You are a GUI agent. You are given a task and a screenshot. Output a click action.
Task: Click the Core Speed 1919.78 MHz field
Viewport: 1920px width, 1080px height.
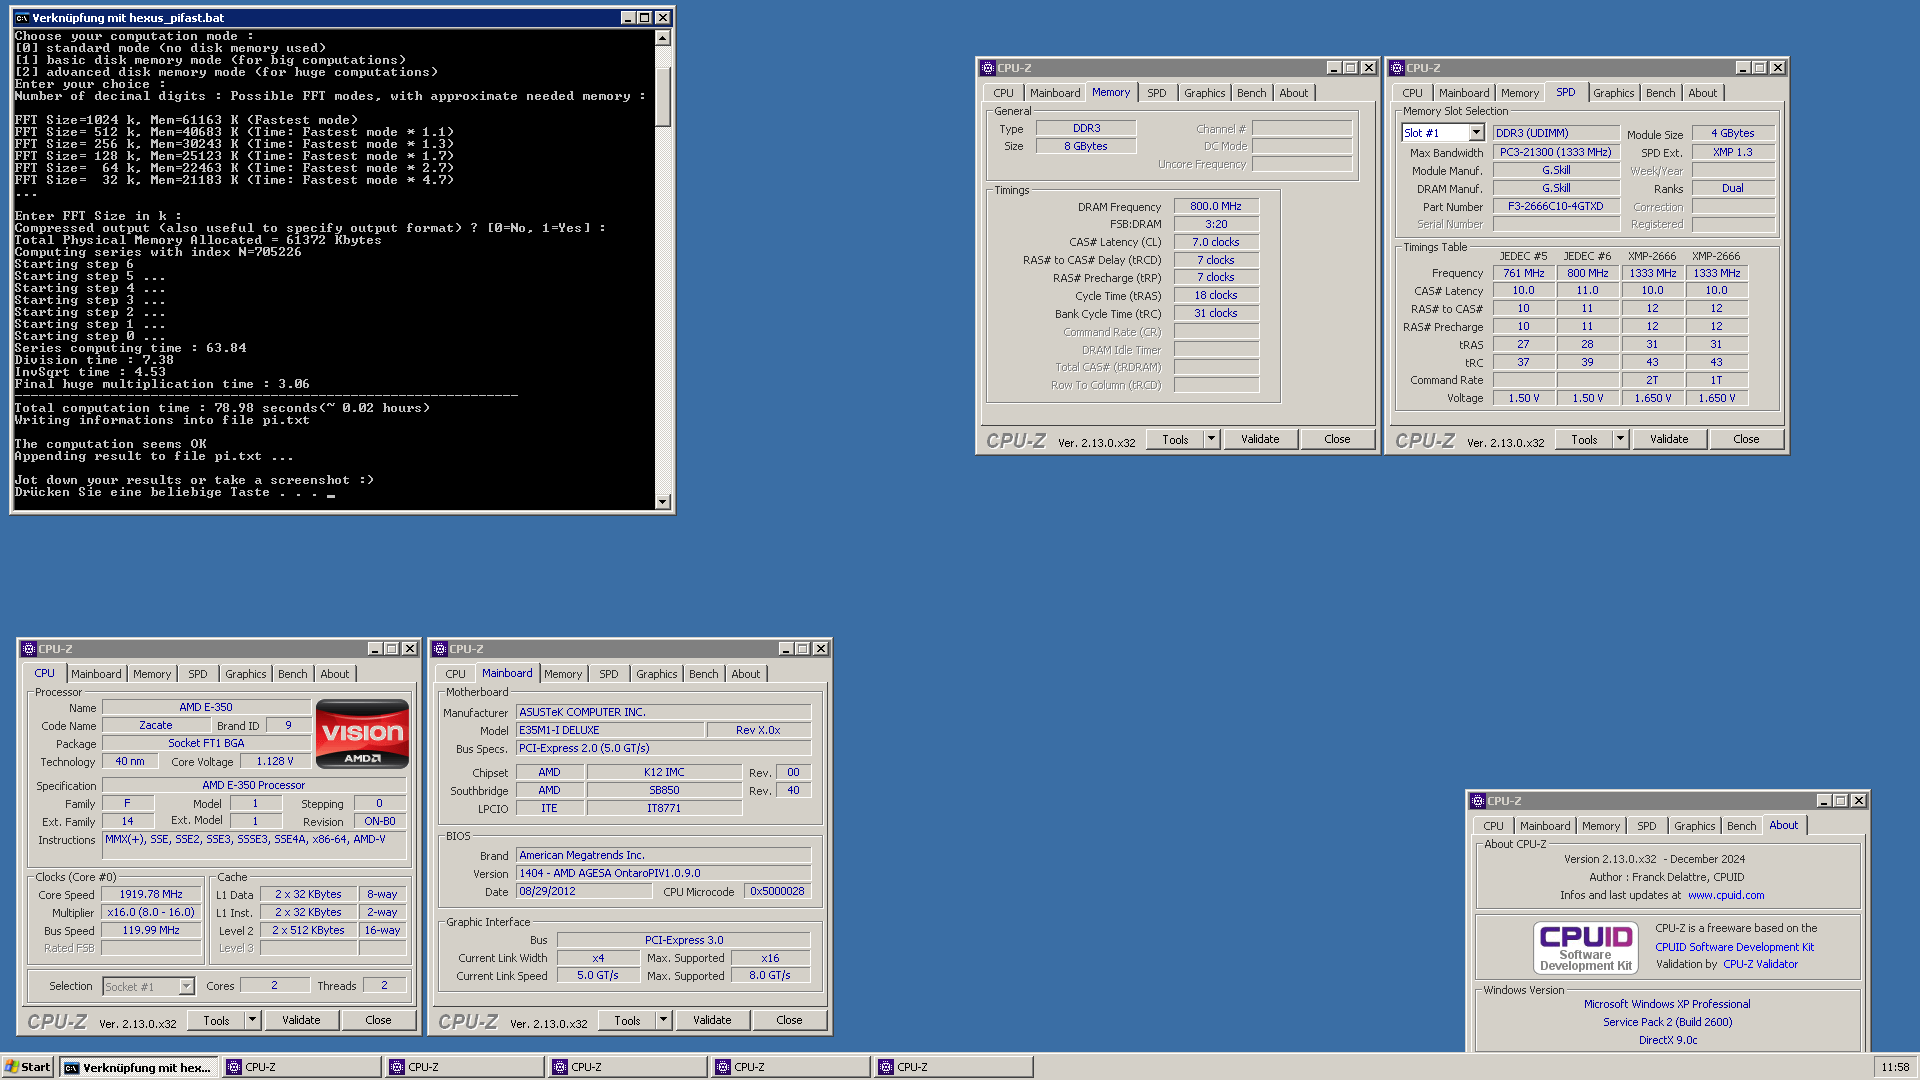tap(151, 894)
